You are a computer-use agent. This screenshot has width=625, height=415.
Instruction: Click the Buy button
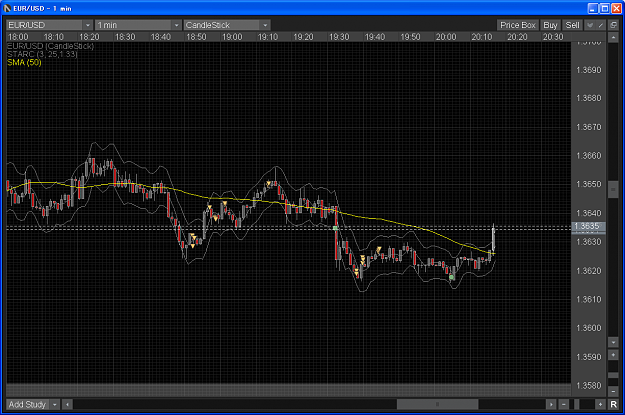[x=550, y=25]
